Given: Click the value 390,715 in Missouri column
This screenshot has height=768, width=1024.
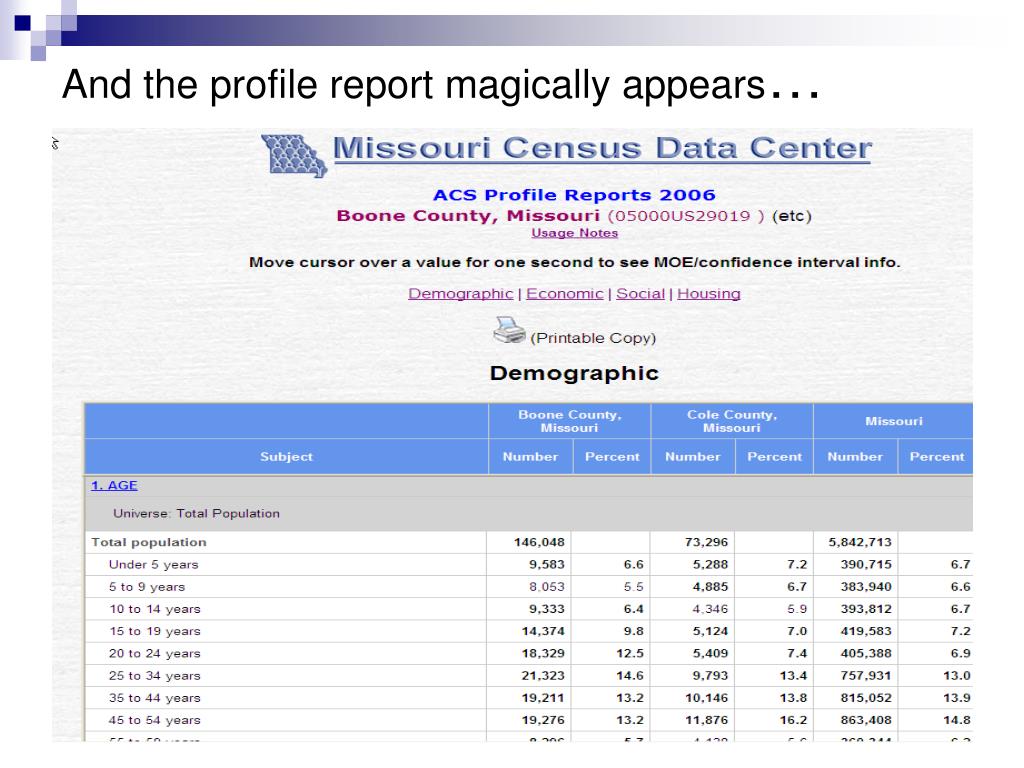Looking at the screenshot, I should pos(866,564).
